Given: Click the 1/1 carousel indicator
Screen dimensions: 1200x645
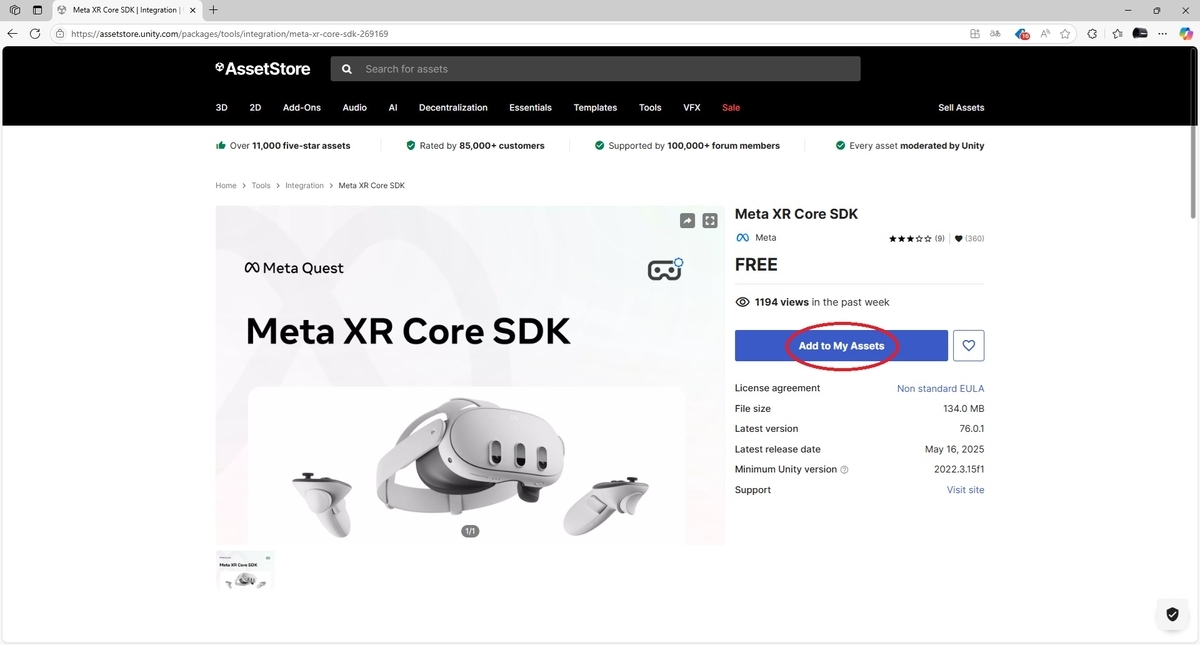Looking at the screenshot, I should click(470, 531).
